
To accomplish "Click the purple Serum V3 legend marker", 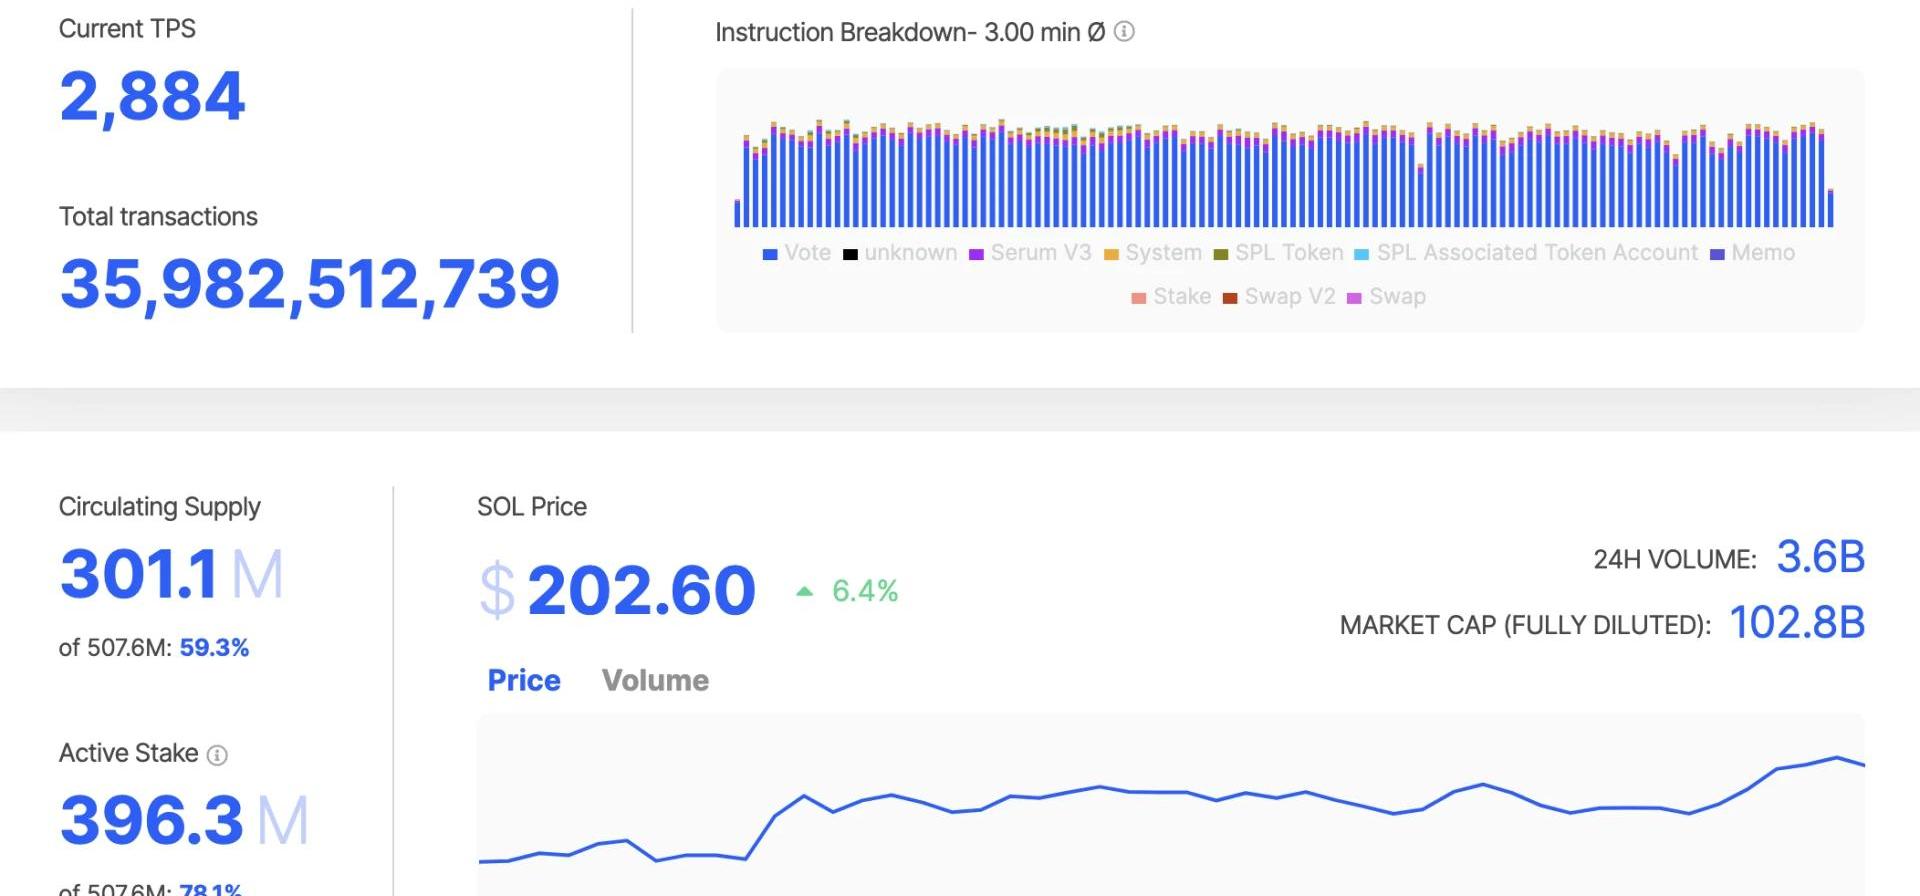I will [976, 254].
